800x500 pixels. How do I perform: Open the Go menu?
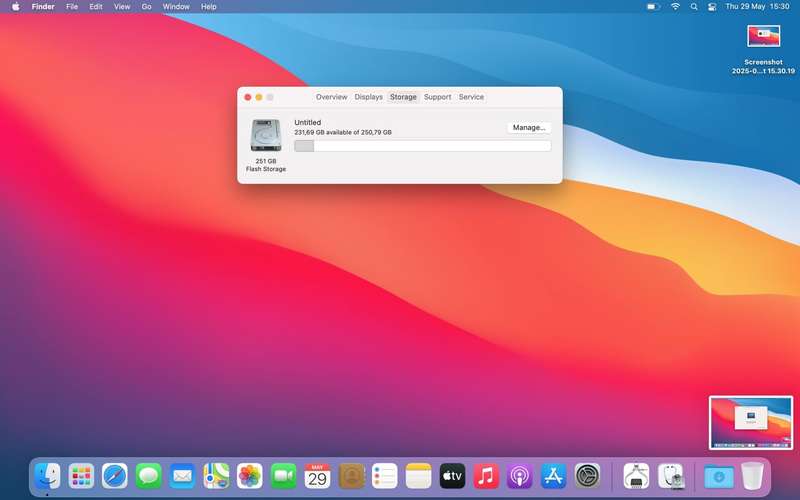tap(146, 7)
